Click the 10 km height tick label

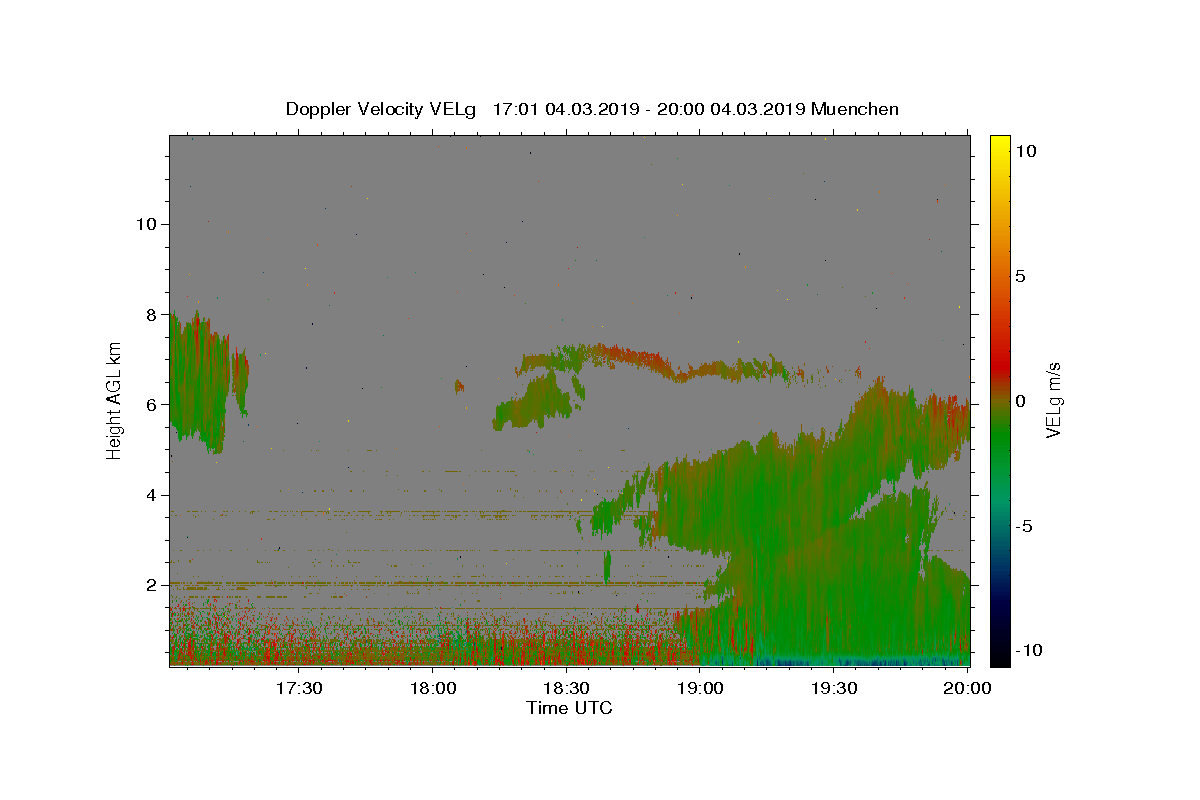tap(146, 224)
